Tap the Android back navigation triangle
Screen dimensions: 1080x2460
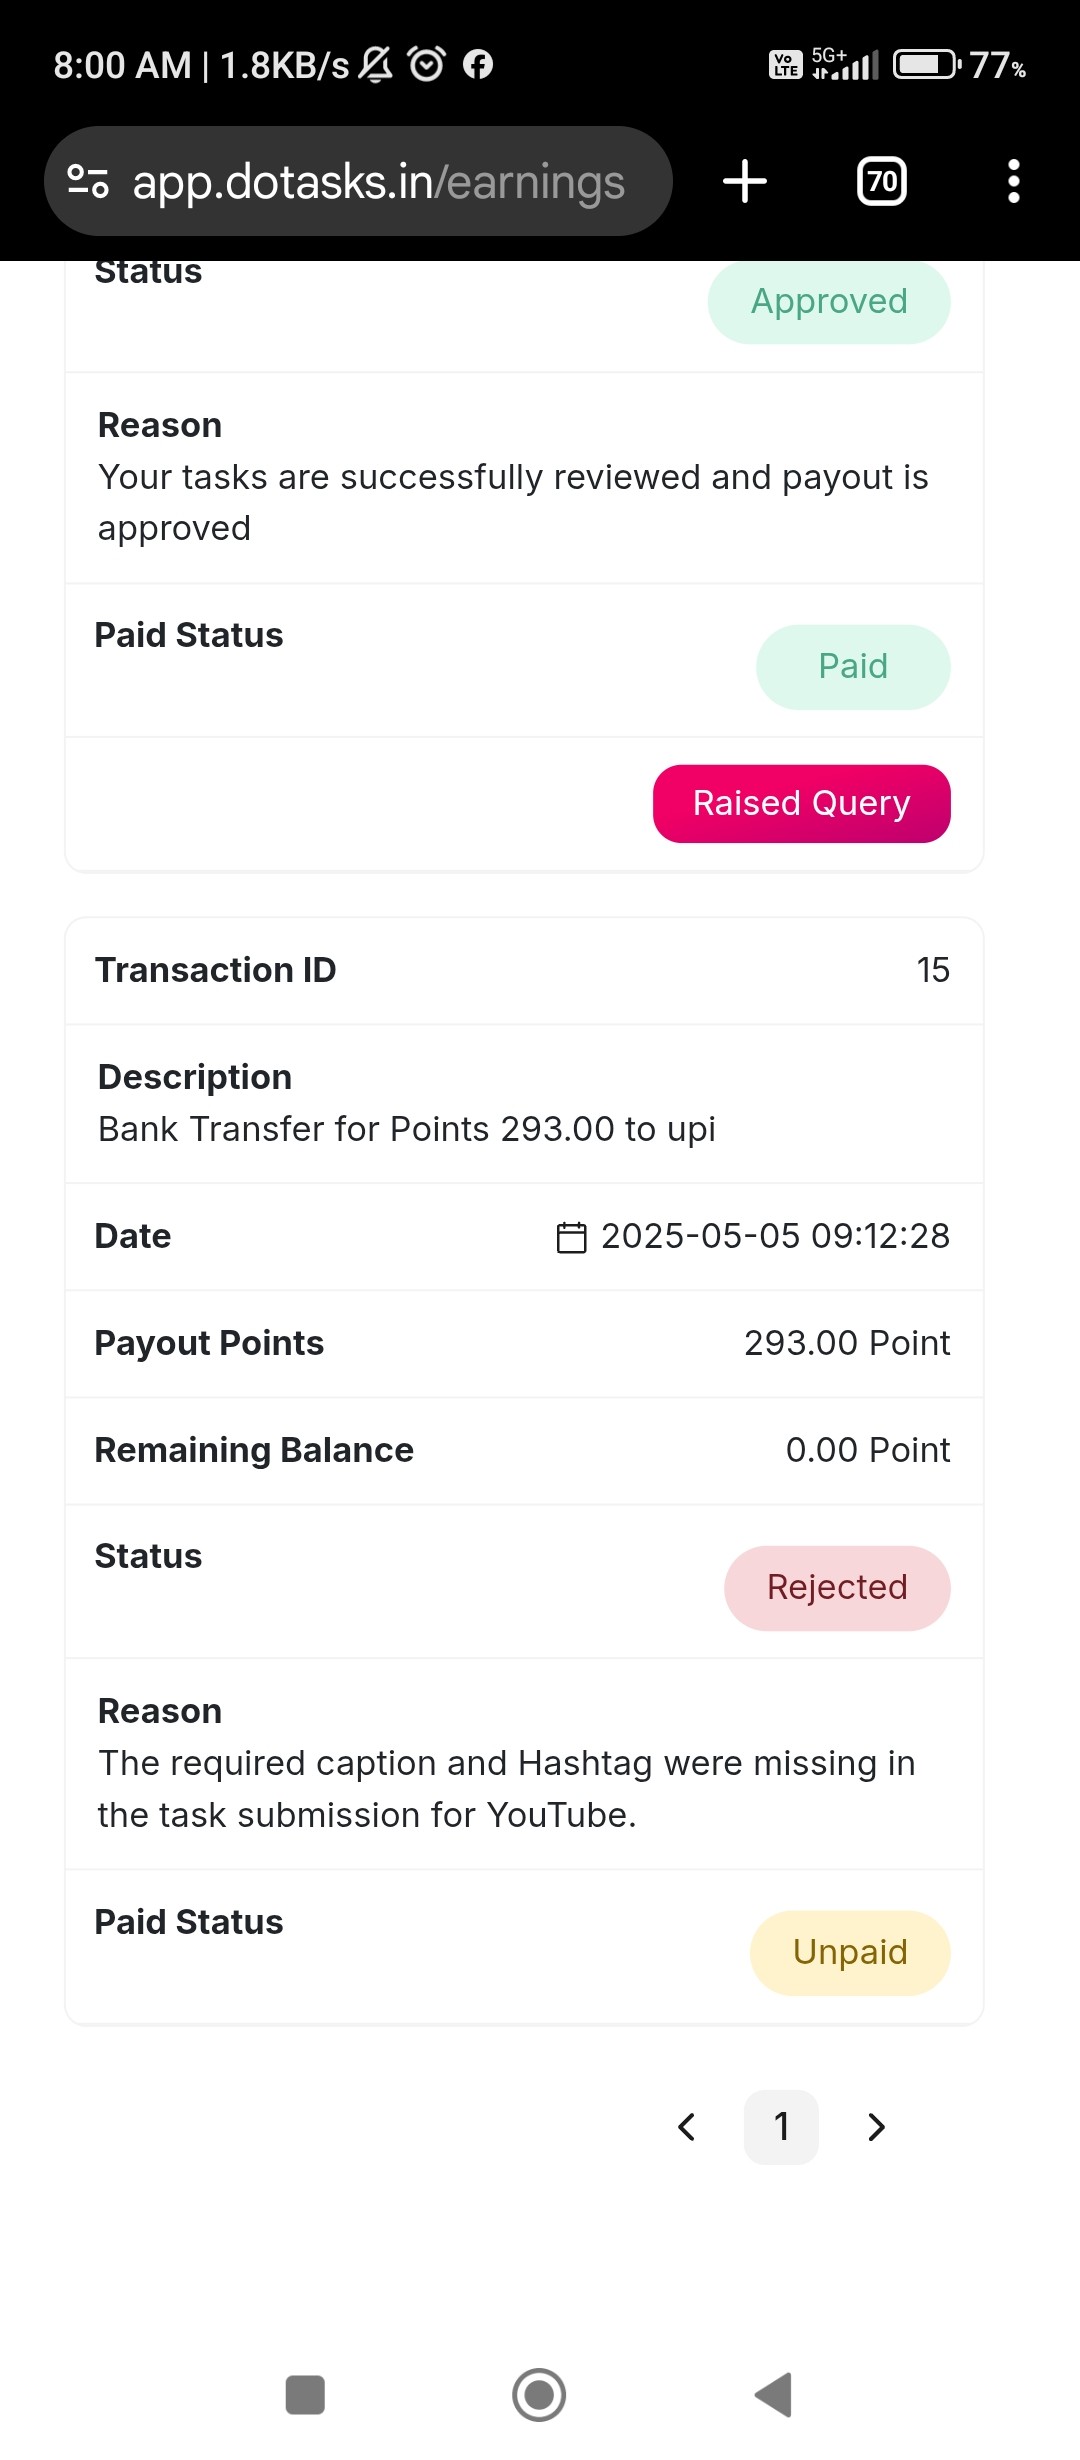coord(773,2395)
